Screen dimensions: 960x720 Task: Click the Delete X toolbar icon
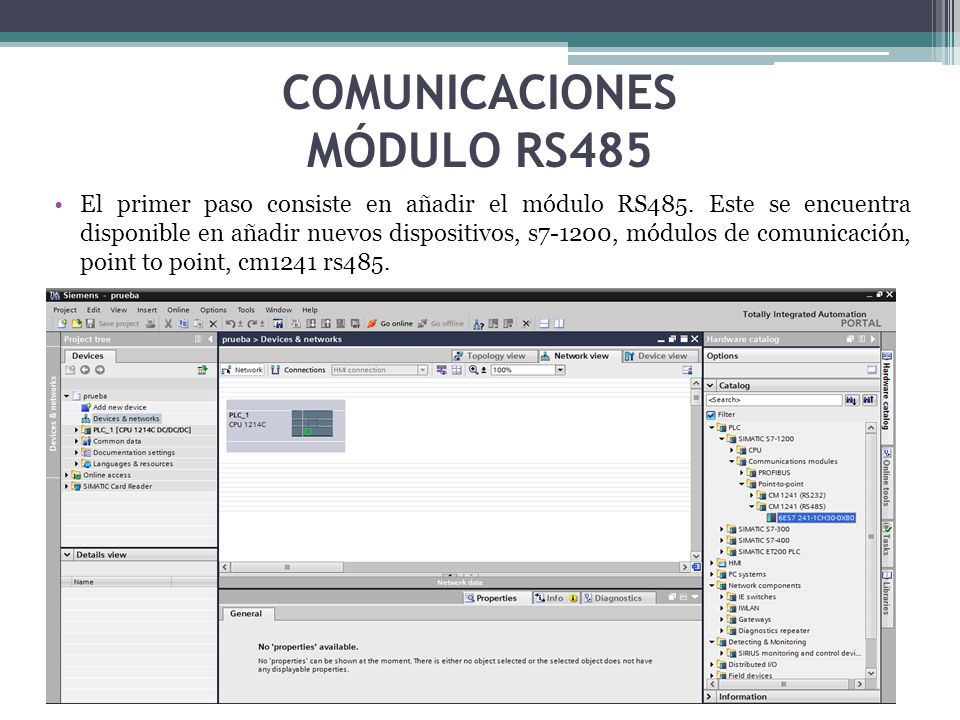pos(213,324)
